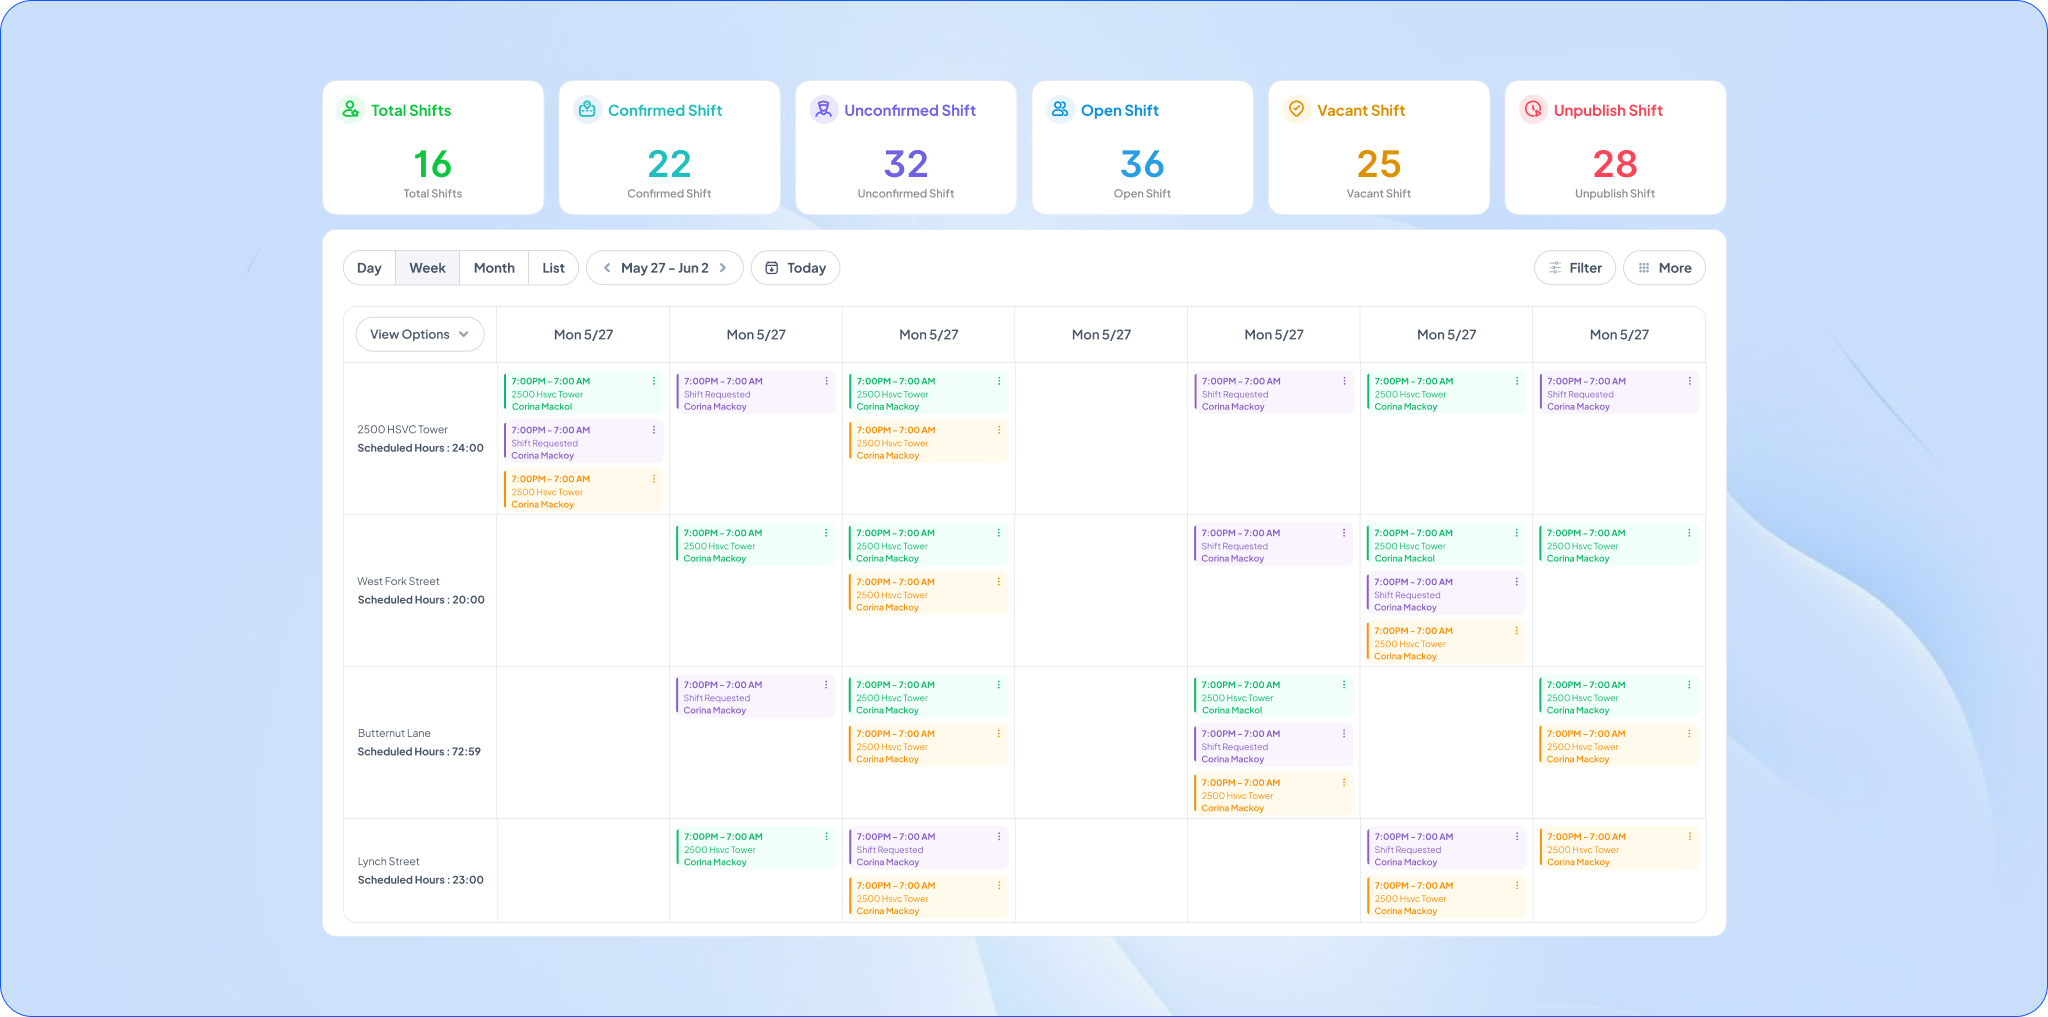Open kebab menu on Lynch Street's only green shift
Screen dimensions: 2048x1017
tap(826, 837)
